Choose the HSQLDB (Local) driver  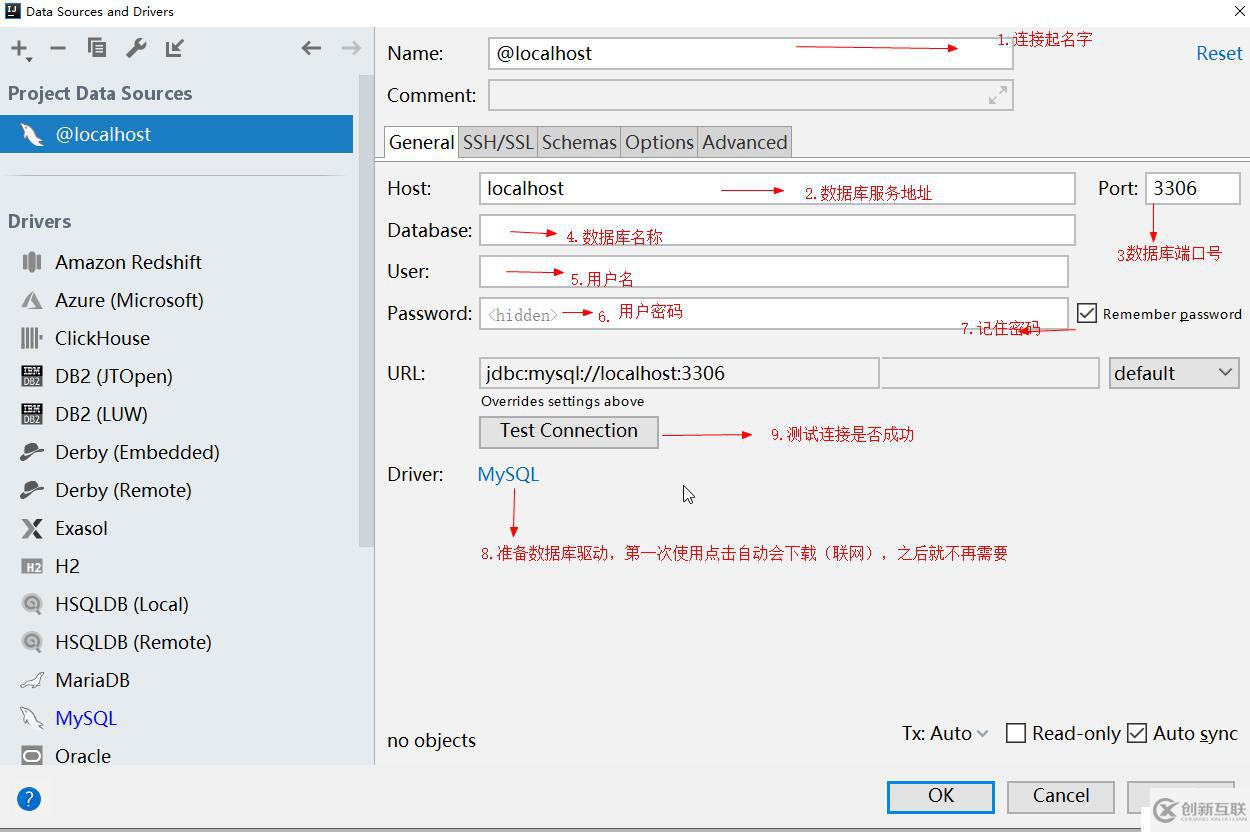point(121,604)
